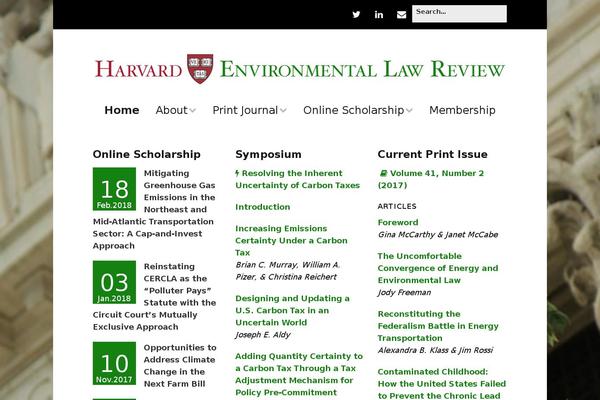Click authors Brian C. Murray, William A. Pizer
Viewport: 600px width, 400px height.
pyautogui.click(x=288, y=271)
